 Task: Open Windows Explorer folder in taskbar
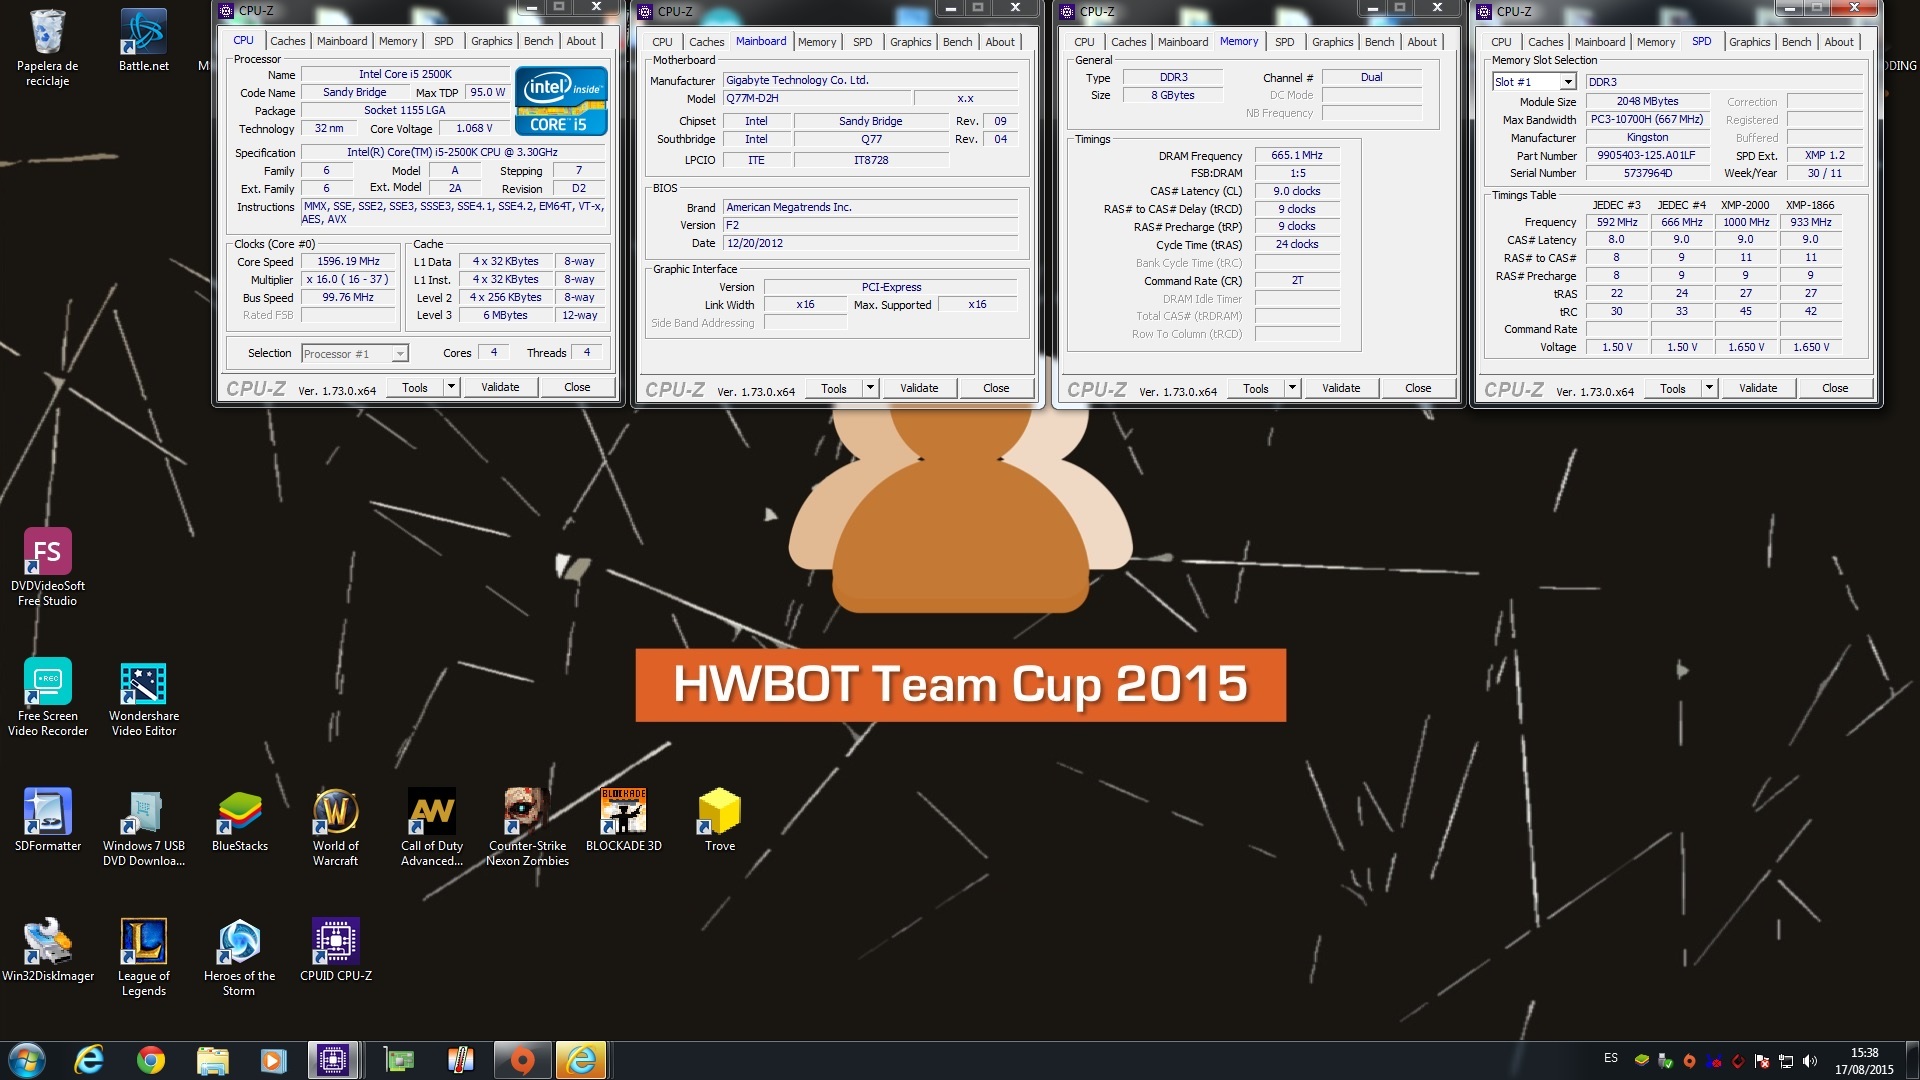click(x=212, y=1060)
